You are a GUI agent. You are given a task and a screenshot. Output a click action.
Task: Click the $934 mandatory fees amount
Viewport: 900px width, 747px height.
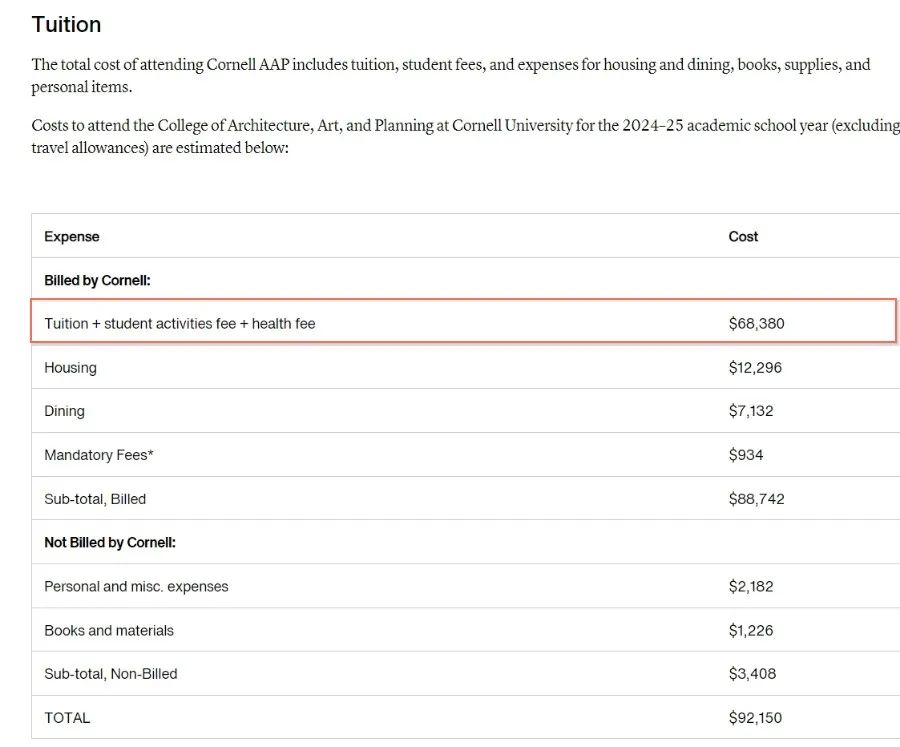tap(746, 455)
